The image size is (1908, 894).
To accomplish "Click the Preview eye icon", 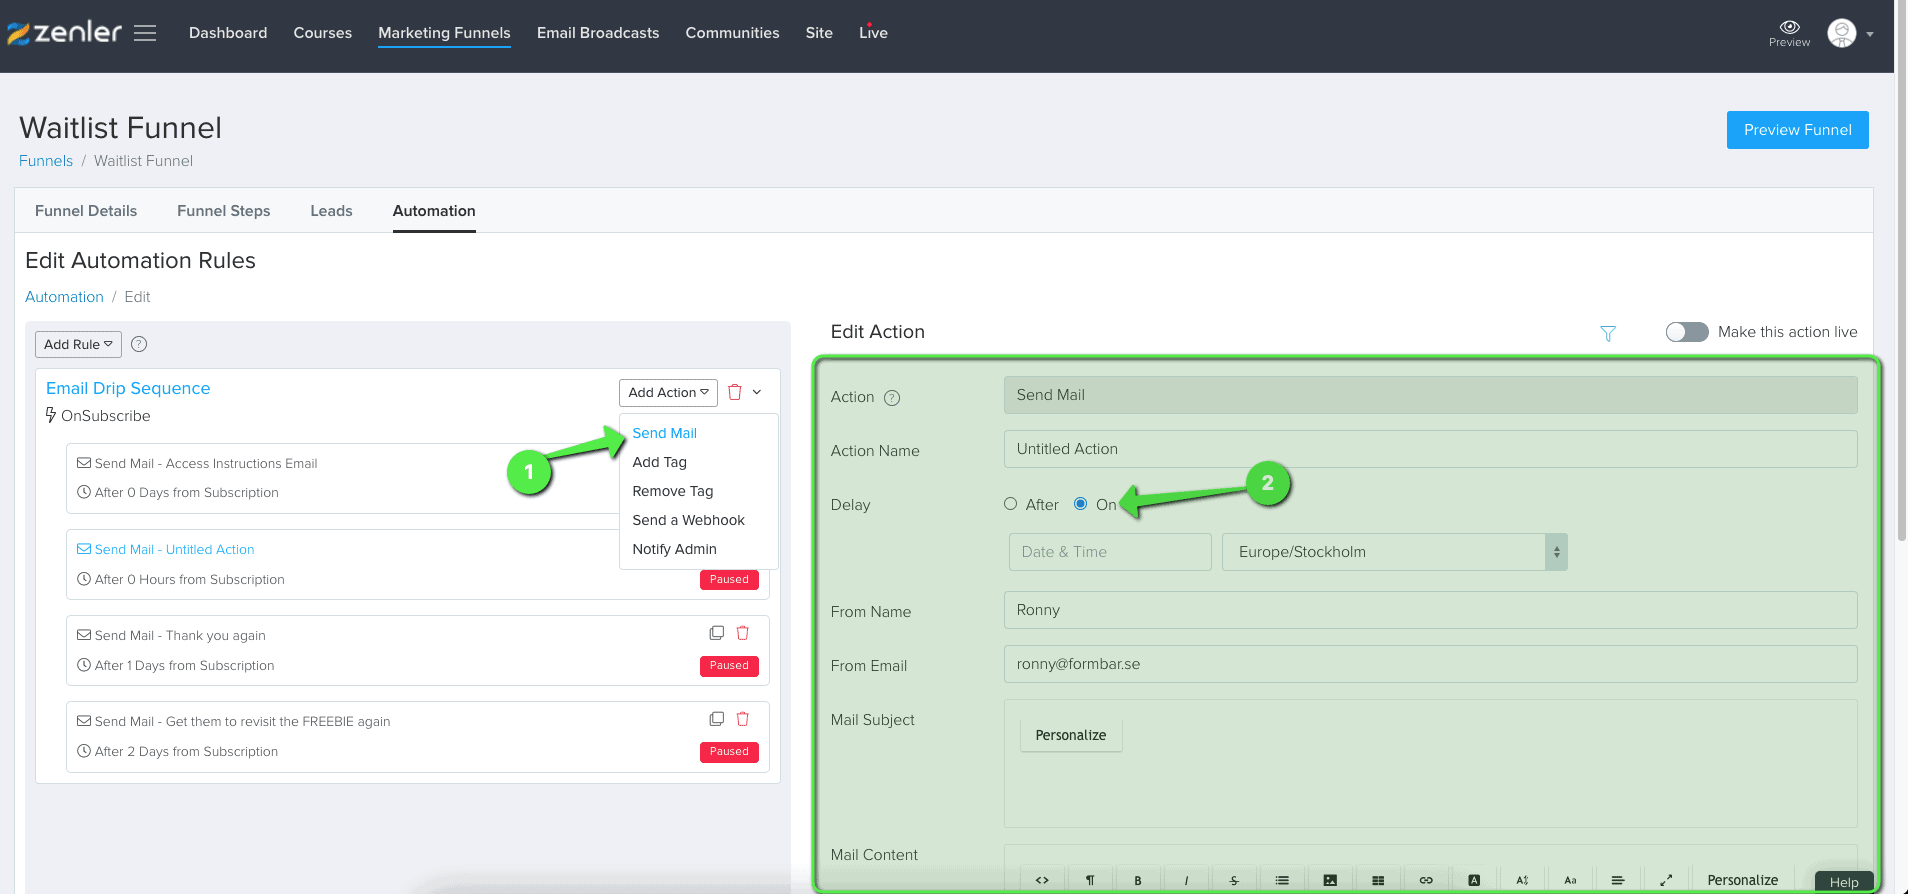I will pyautogui.click(x=1789, y=27).
